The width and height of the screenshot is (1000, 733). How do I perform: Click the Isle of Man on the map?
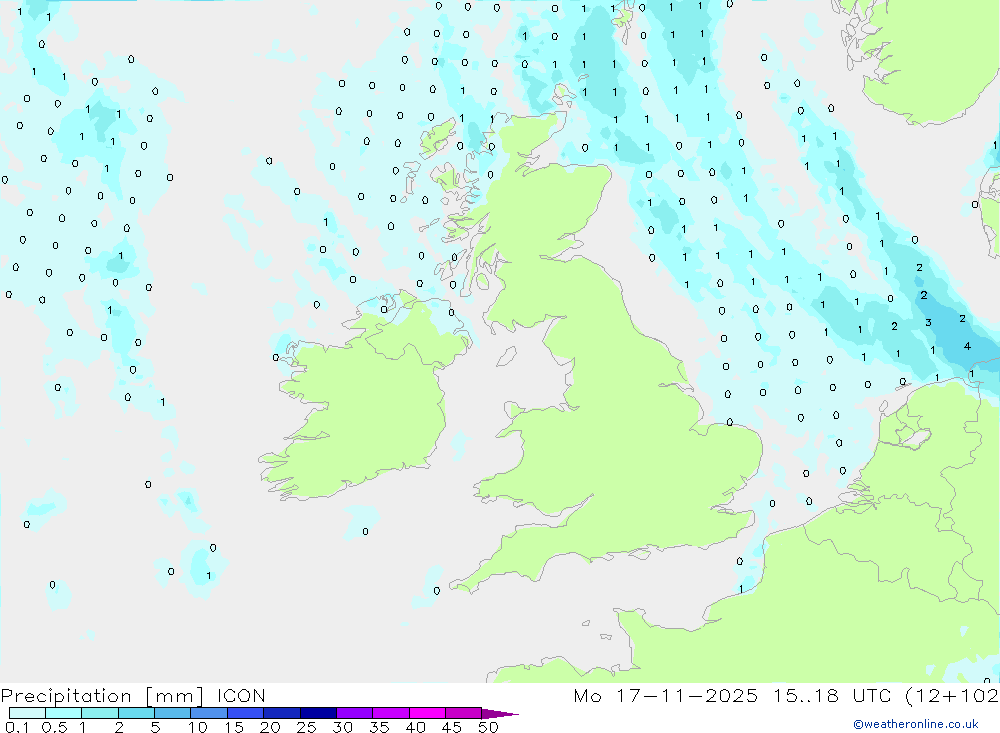(x=506, y=356)
